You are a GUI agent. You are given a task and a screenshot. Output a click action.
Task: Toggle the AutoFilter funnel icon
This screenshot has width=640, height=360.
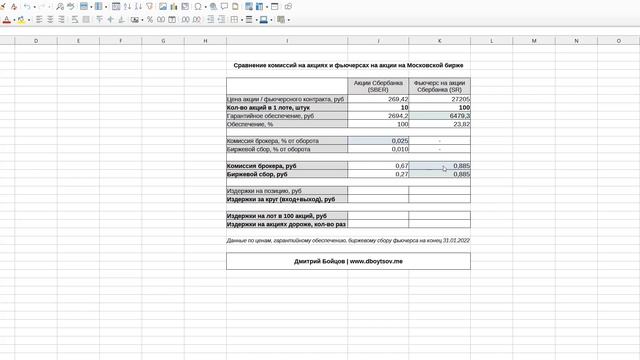[x=149, y=7]
